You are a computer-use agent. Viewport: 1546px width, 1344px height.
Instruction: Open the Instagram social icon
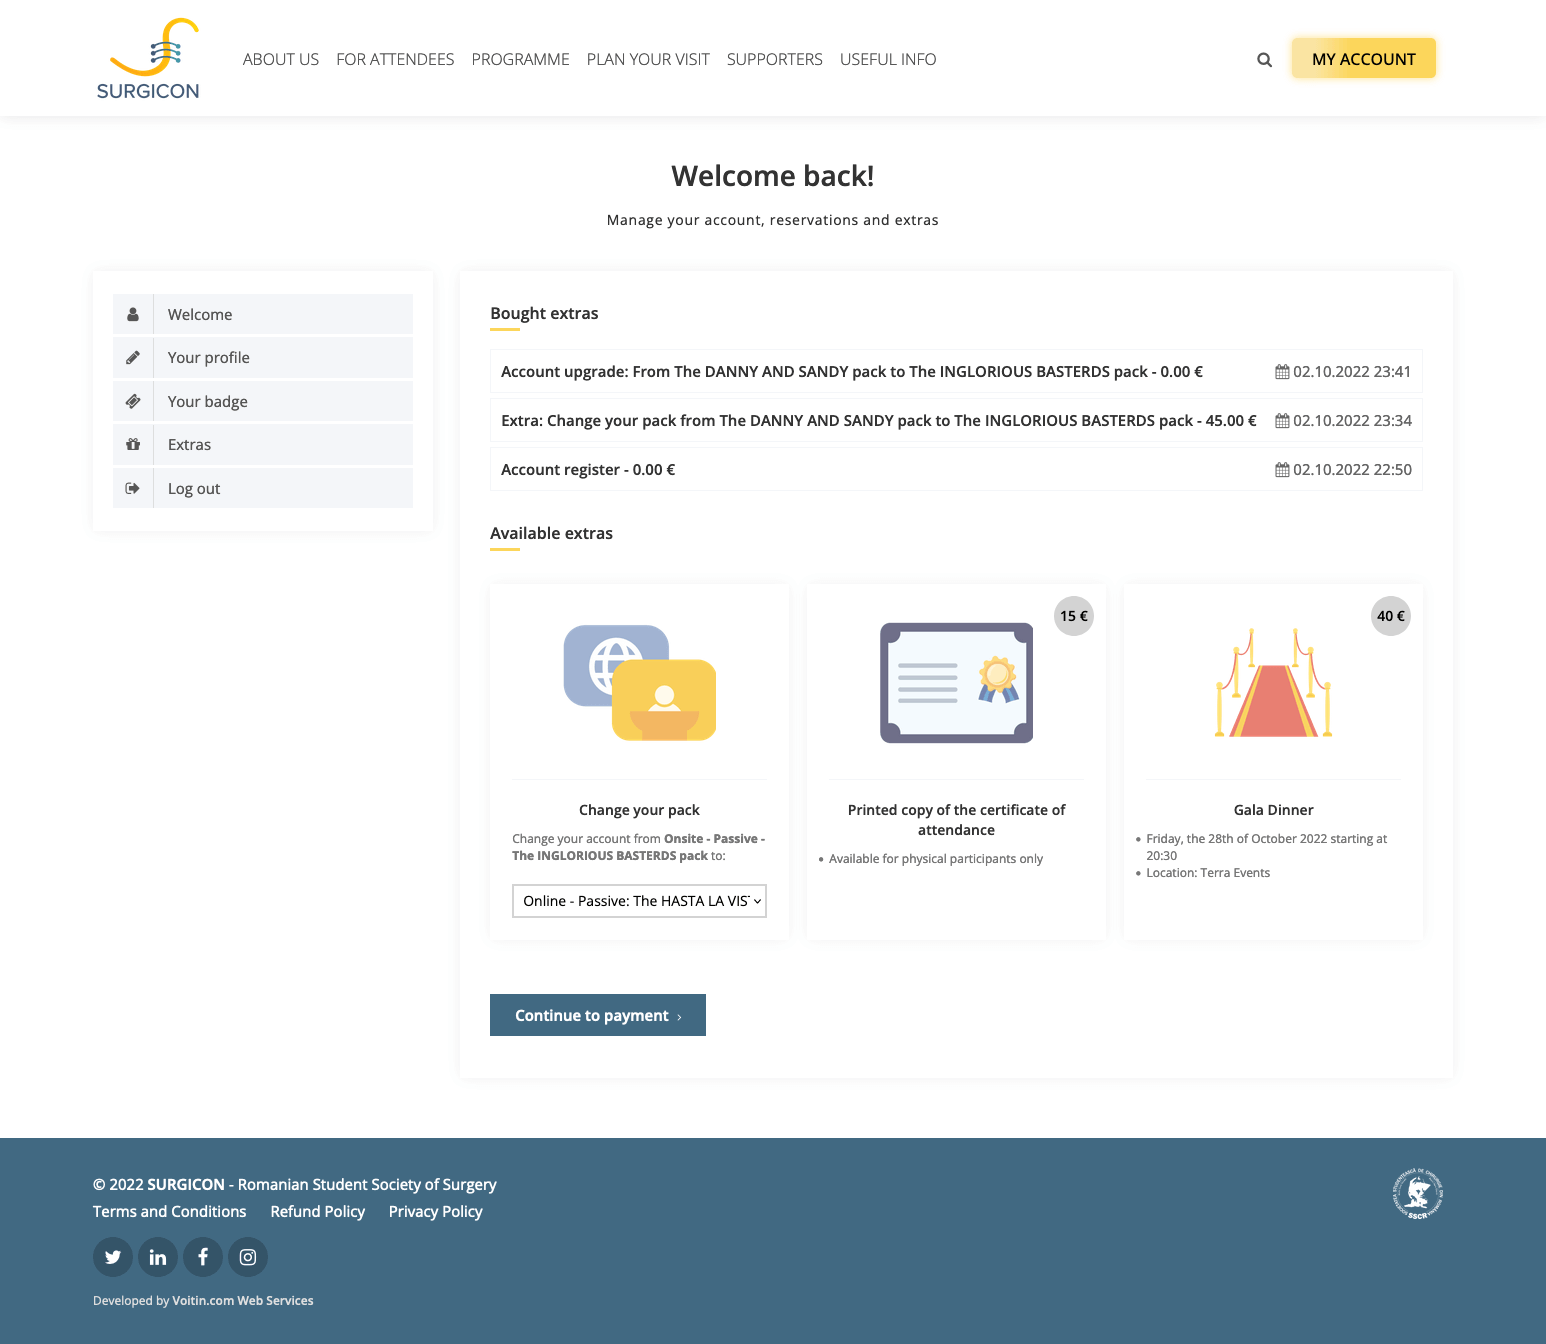[x=248, y=1257]
